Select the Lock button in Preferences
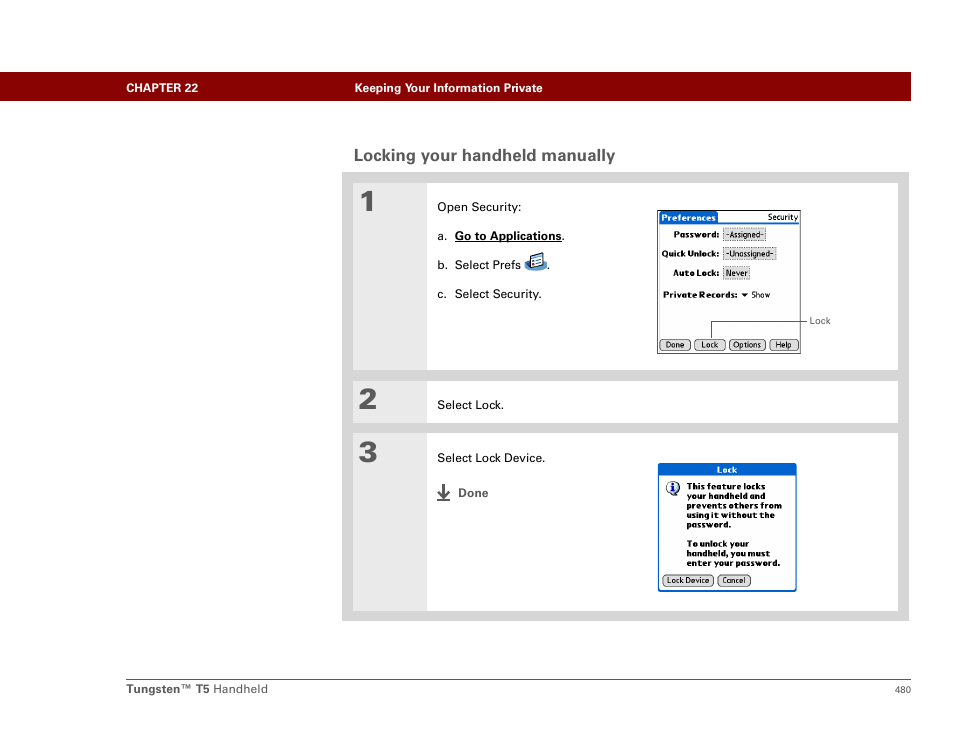The image size is (954, 738). [x=710, y=345]
